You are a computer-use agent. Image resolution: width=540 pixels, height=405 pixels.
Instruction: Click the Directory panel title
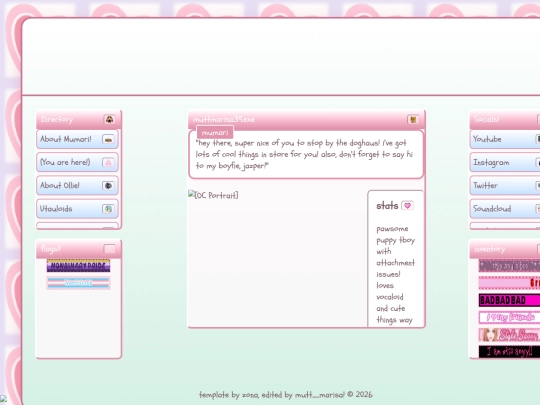[x=57, y=120]
